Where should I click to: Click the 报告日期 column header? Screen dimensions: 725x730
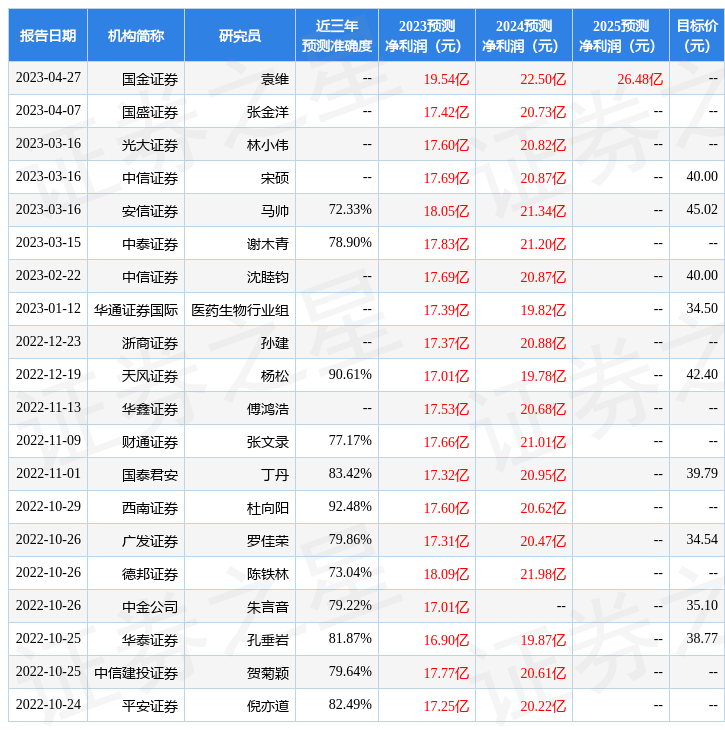tap(48, 35)
